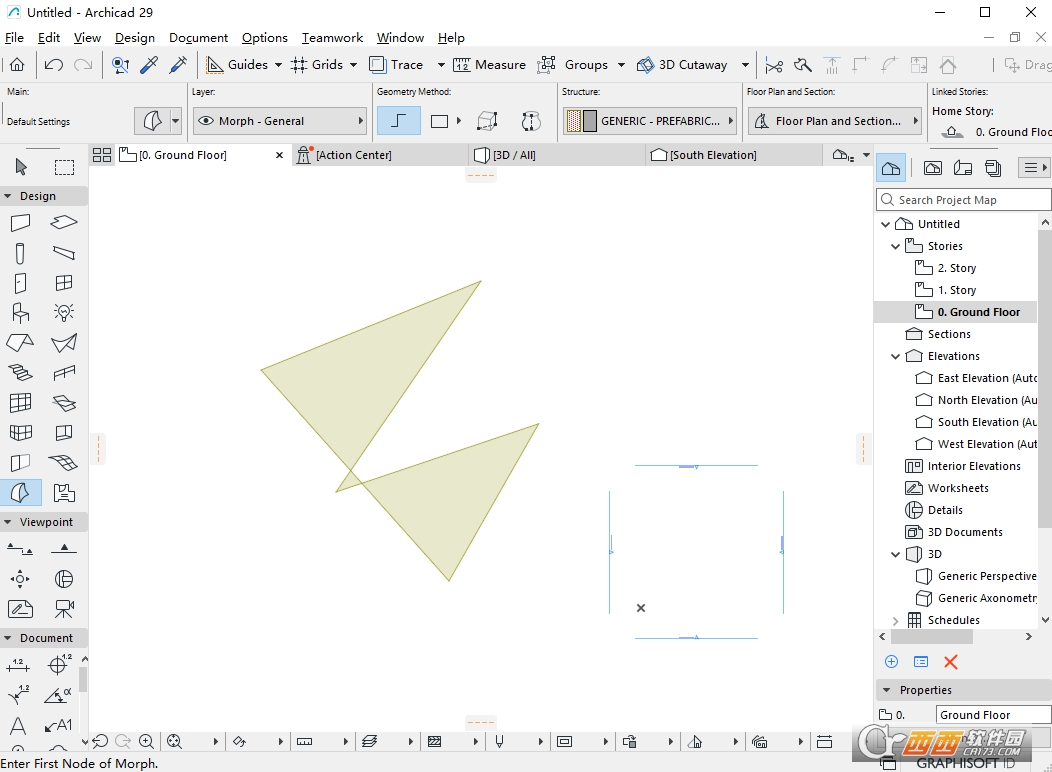The height and width of the screenshot is (772, 1052).
Task: Select the Window tool
Action: (x=64, y=283)
